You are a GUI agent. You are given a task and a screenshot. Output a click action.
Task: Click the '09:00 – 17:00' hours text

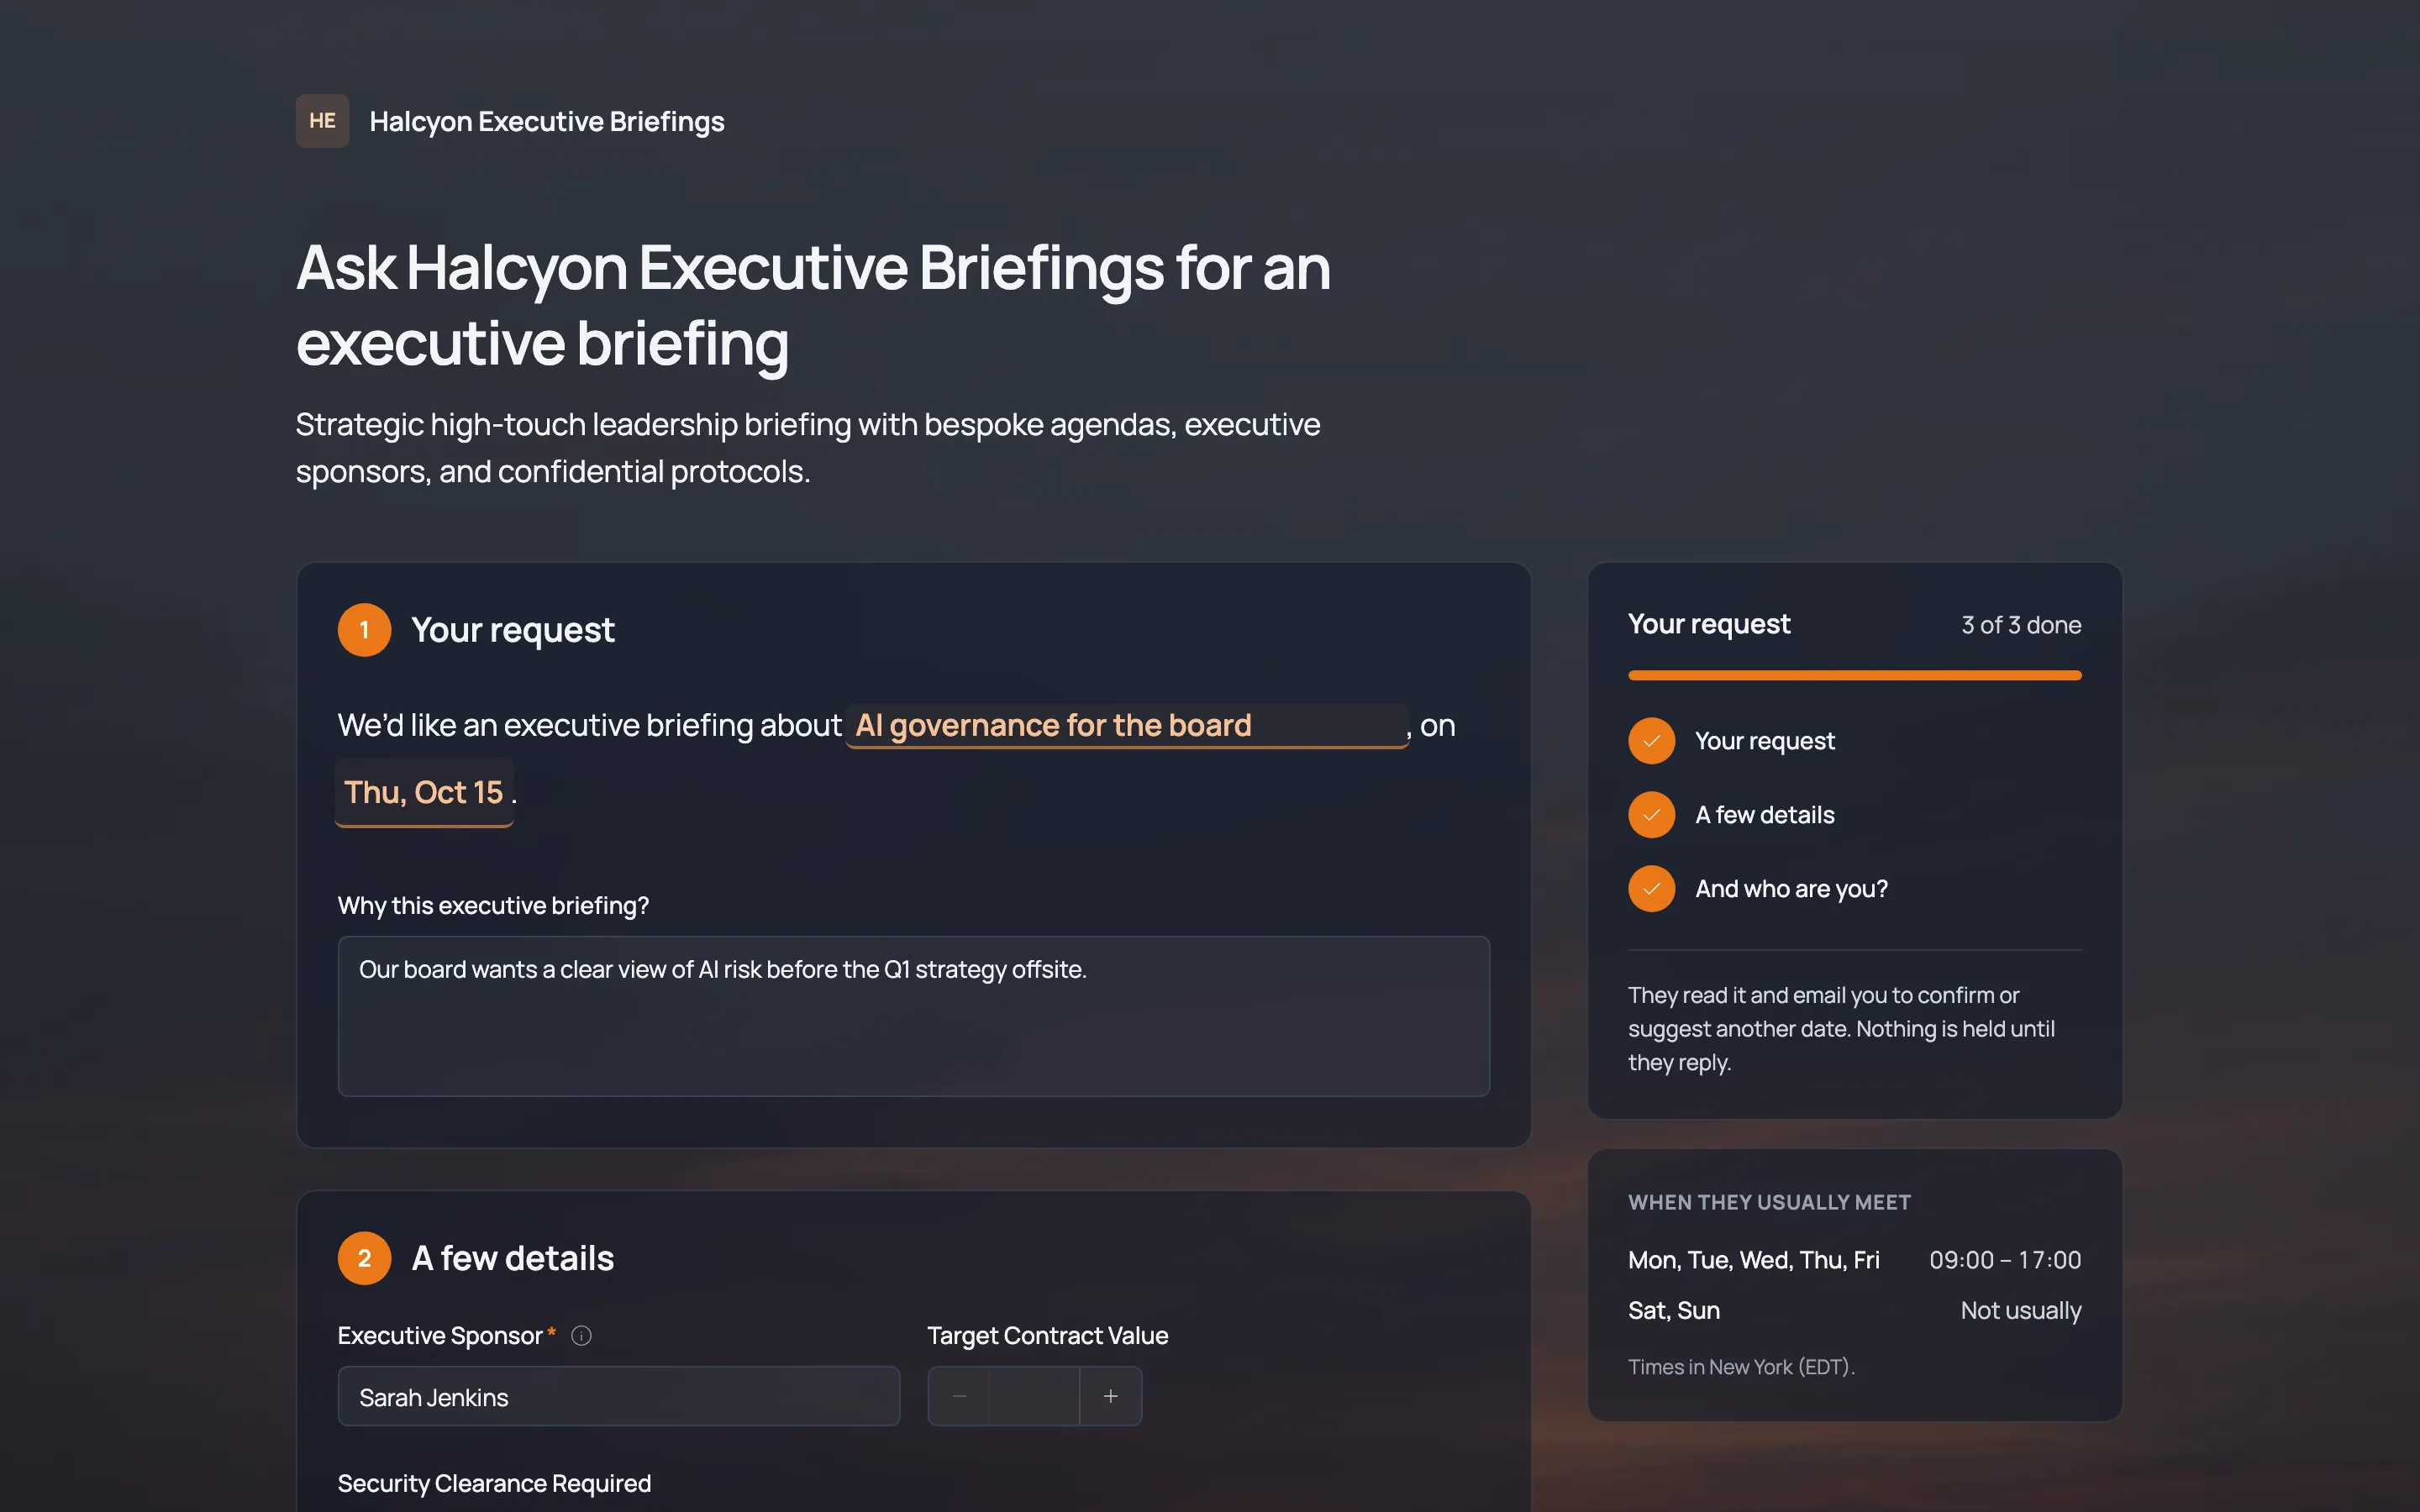[2005, 1260]
